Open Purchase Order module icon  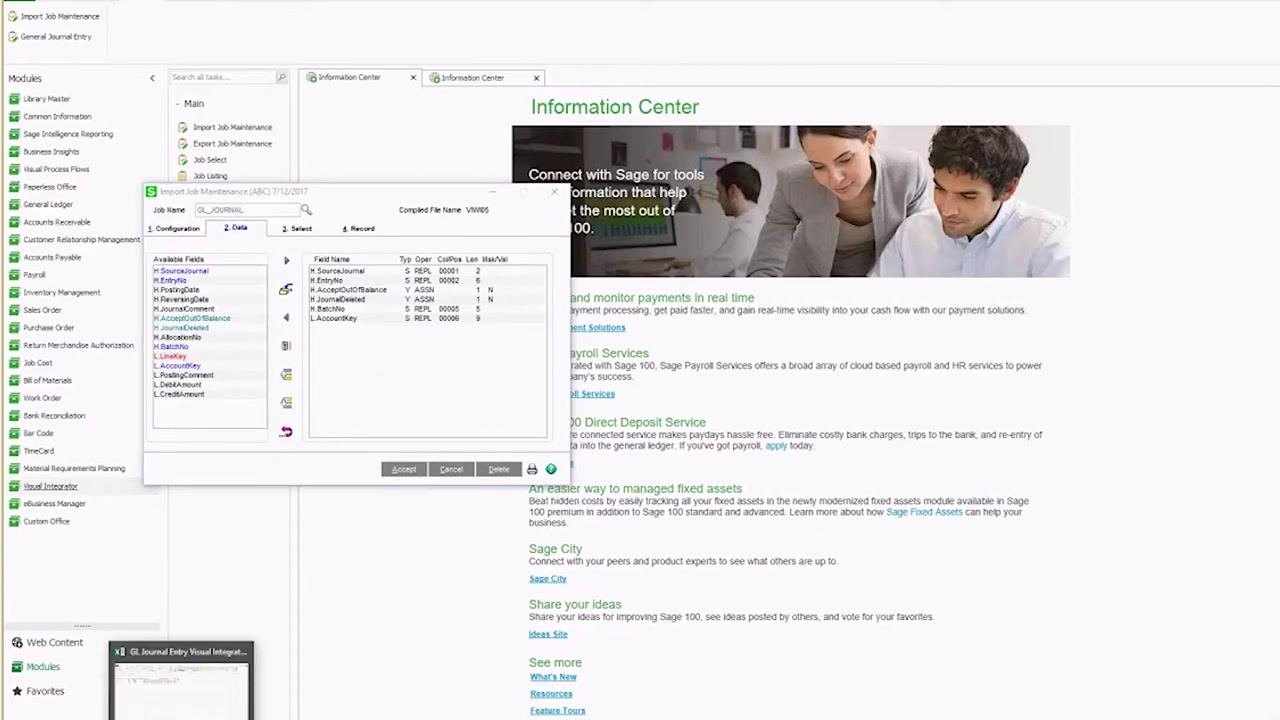pyautogui.click(x=14, y=327)
